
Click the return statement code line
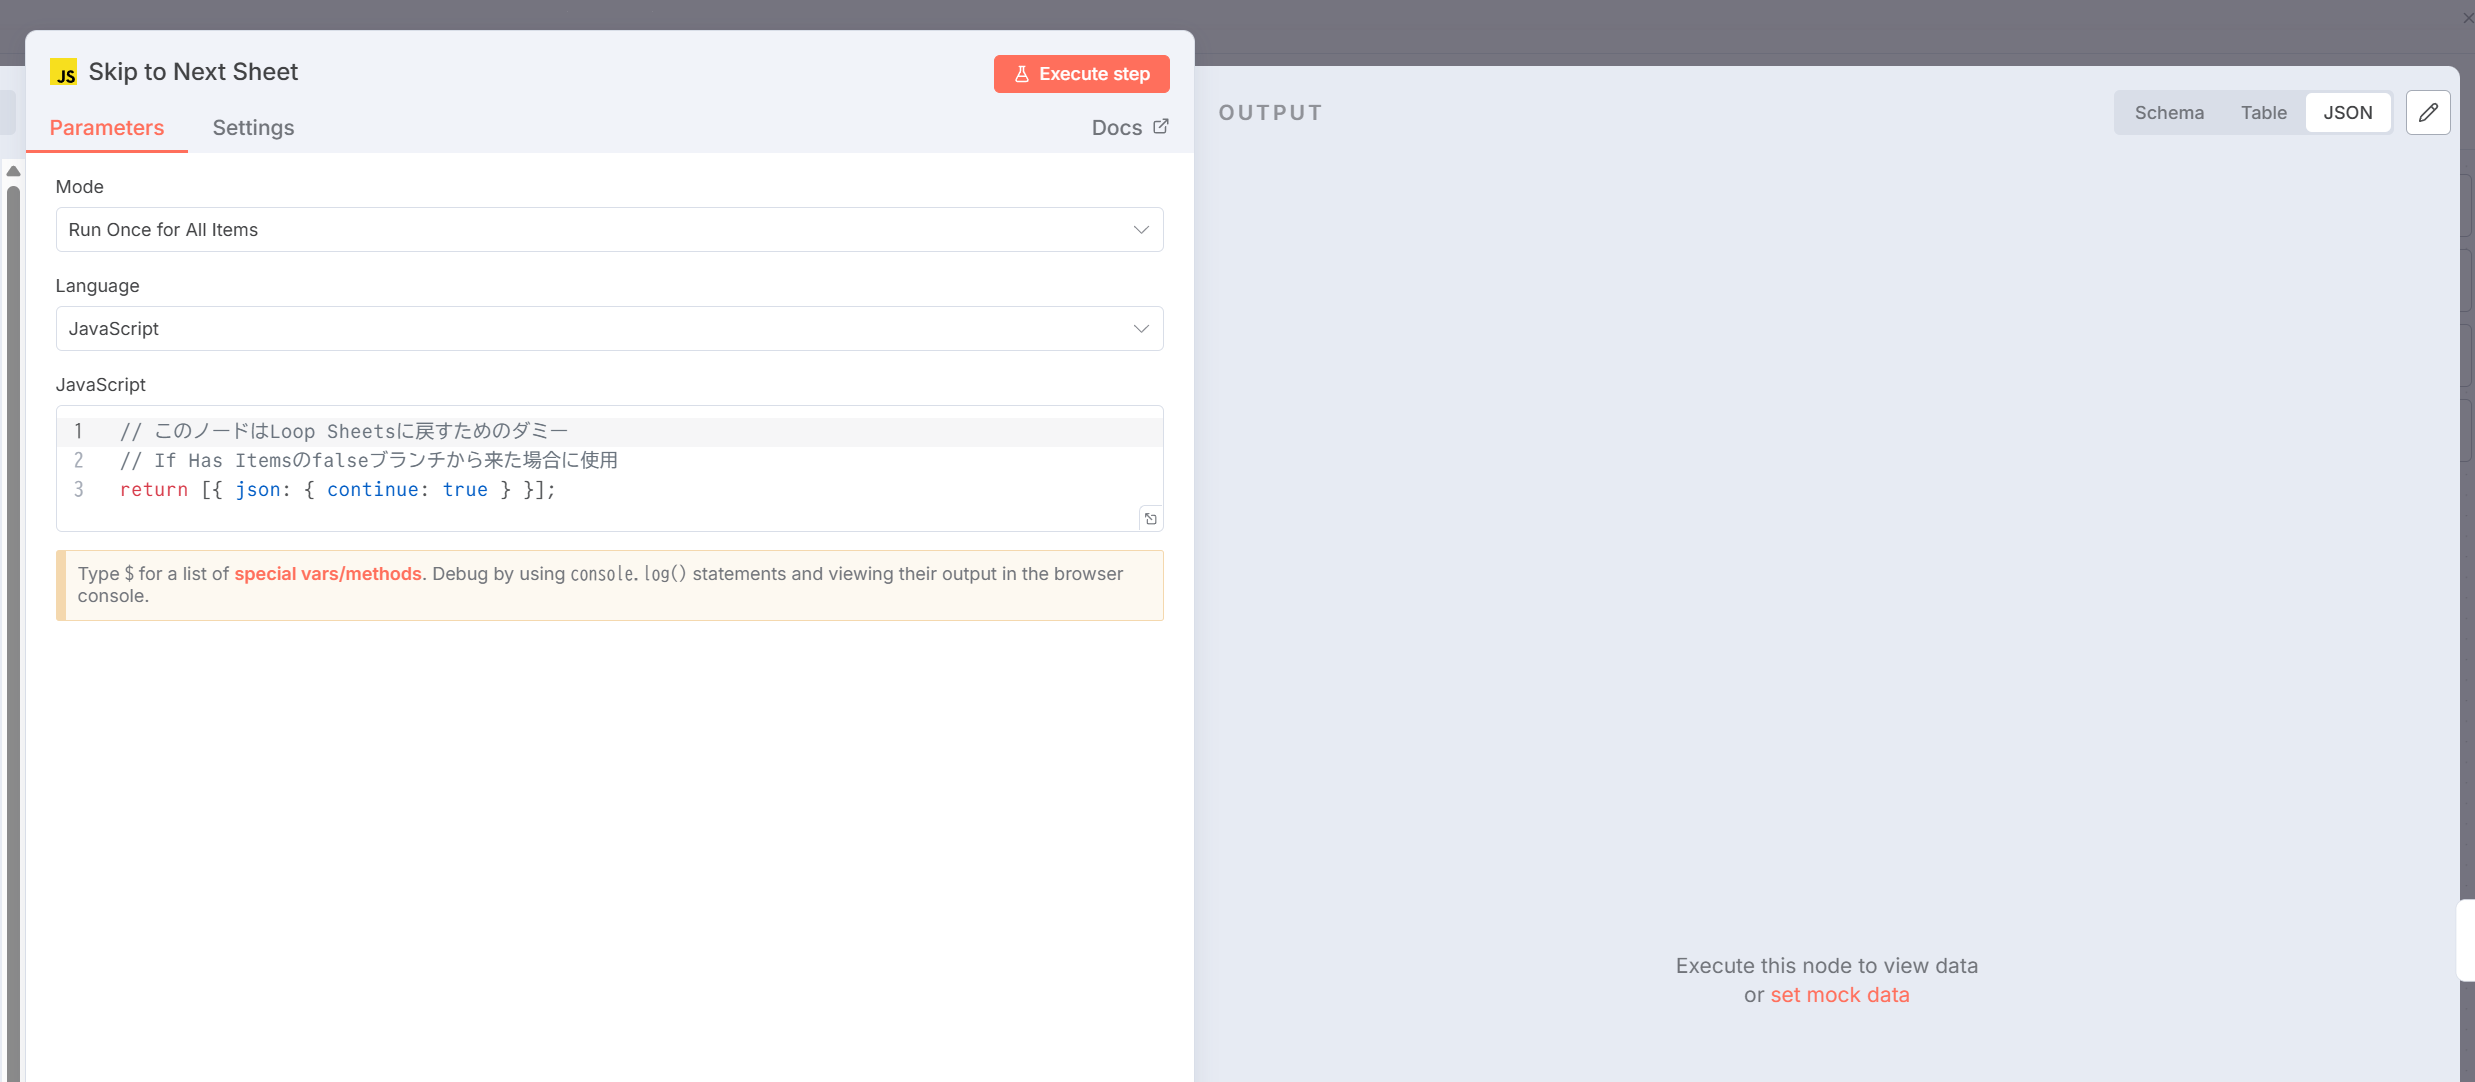337,490
